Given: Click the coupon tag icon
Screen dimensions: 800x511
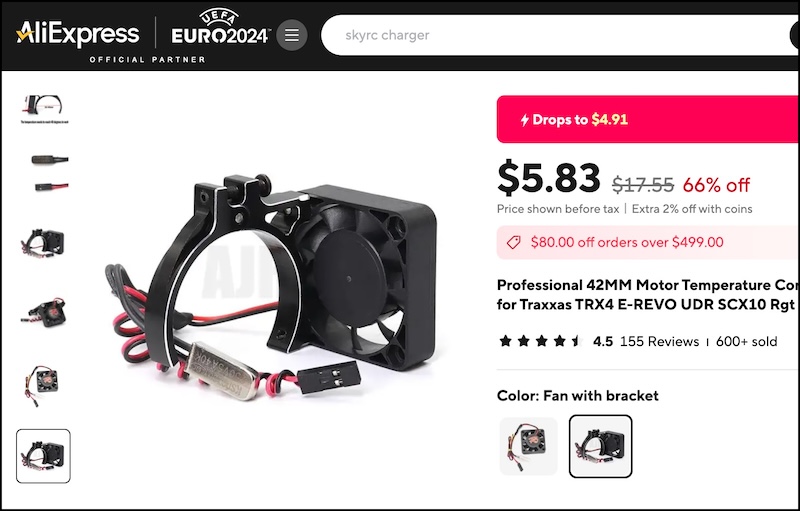Looking at the screenshot, I should [x=514, y=242].
